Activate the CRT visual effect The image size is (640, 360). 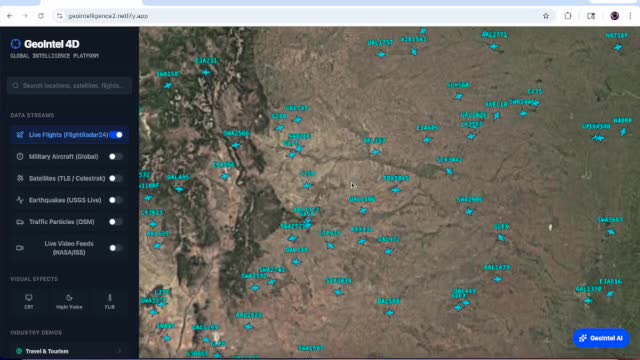click(x=29, y=302)
